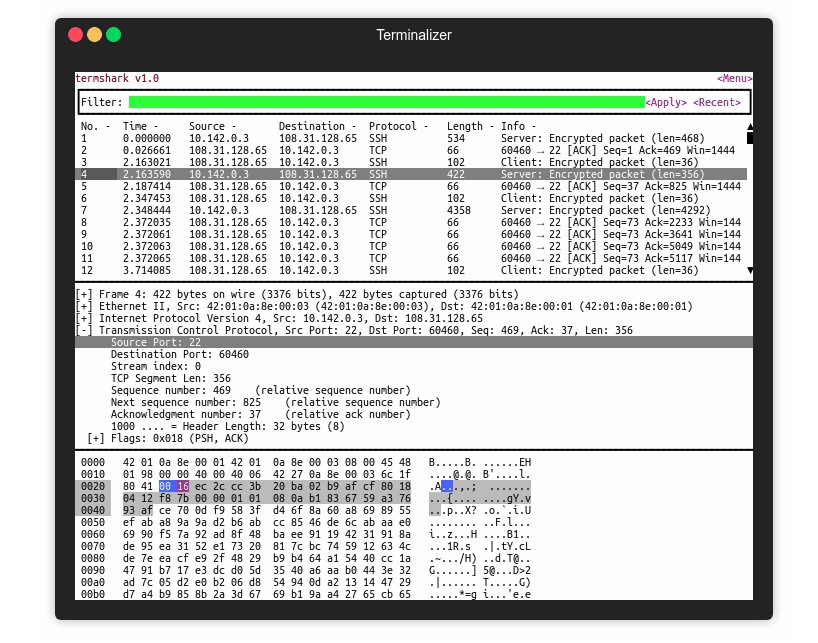Sort by the Protocol column header

(x=398, y=126)
